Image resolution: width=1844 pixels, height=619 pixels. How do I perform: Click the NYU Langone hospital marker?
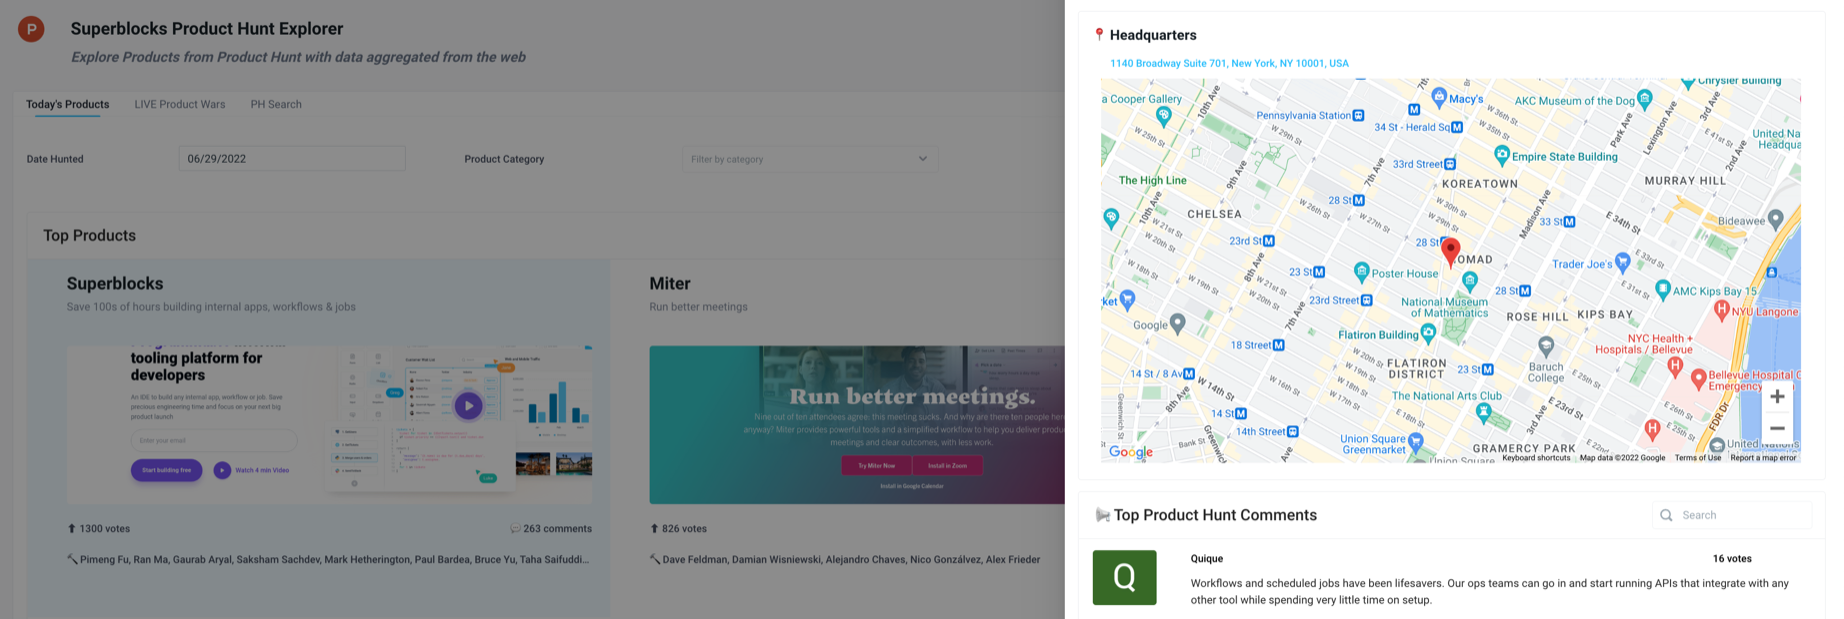tap(1721, 311)
